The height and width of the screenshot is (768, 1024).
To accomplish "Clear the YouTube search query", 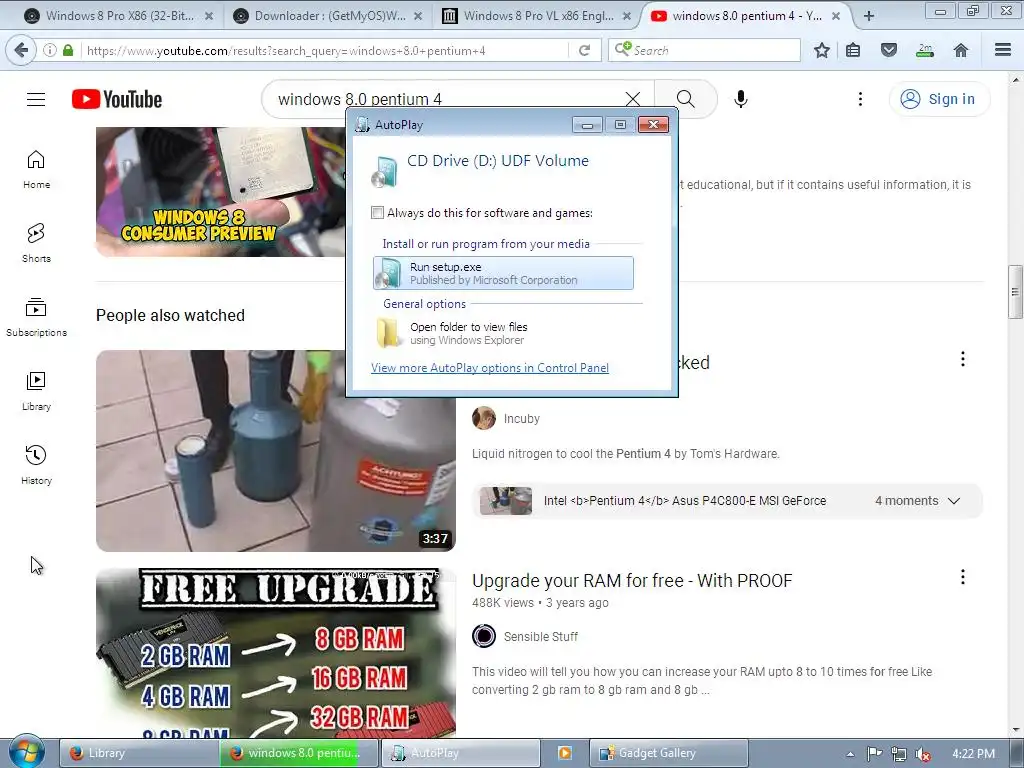I will [632, 99].
